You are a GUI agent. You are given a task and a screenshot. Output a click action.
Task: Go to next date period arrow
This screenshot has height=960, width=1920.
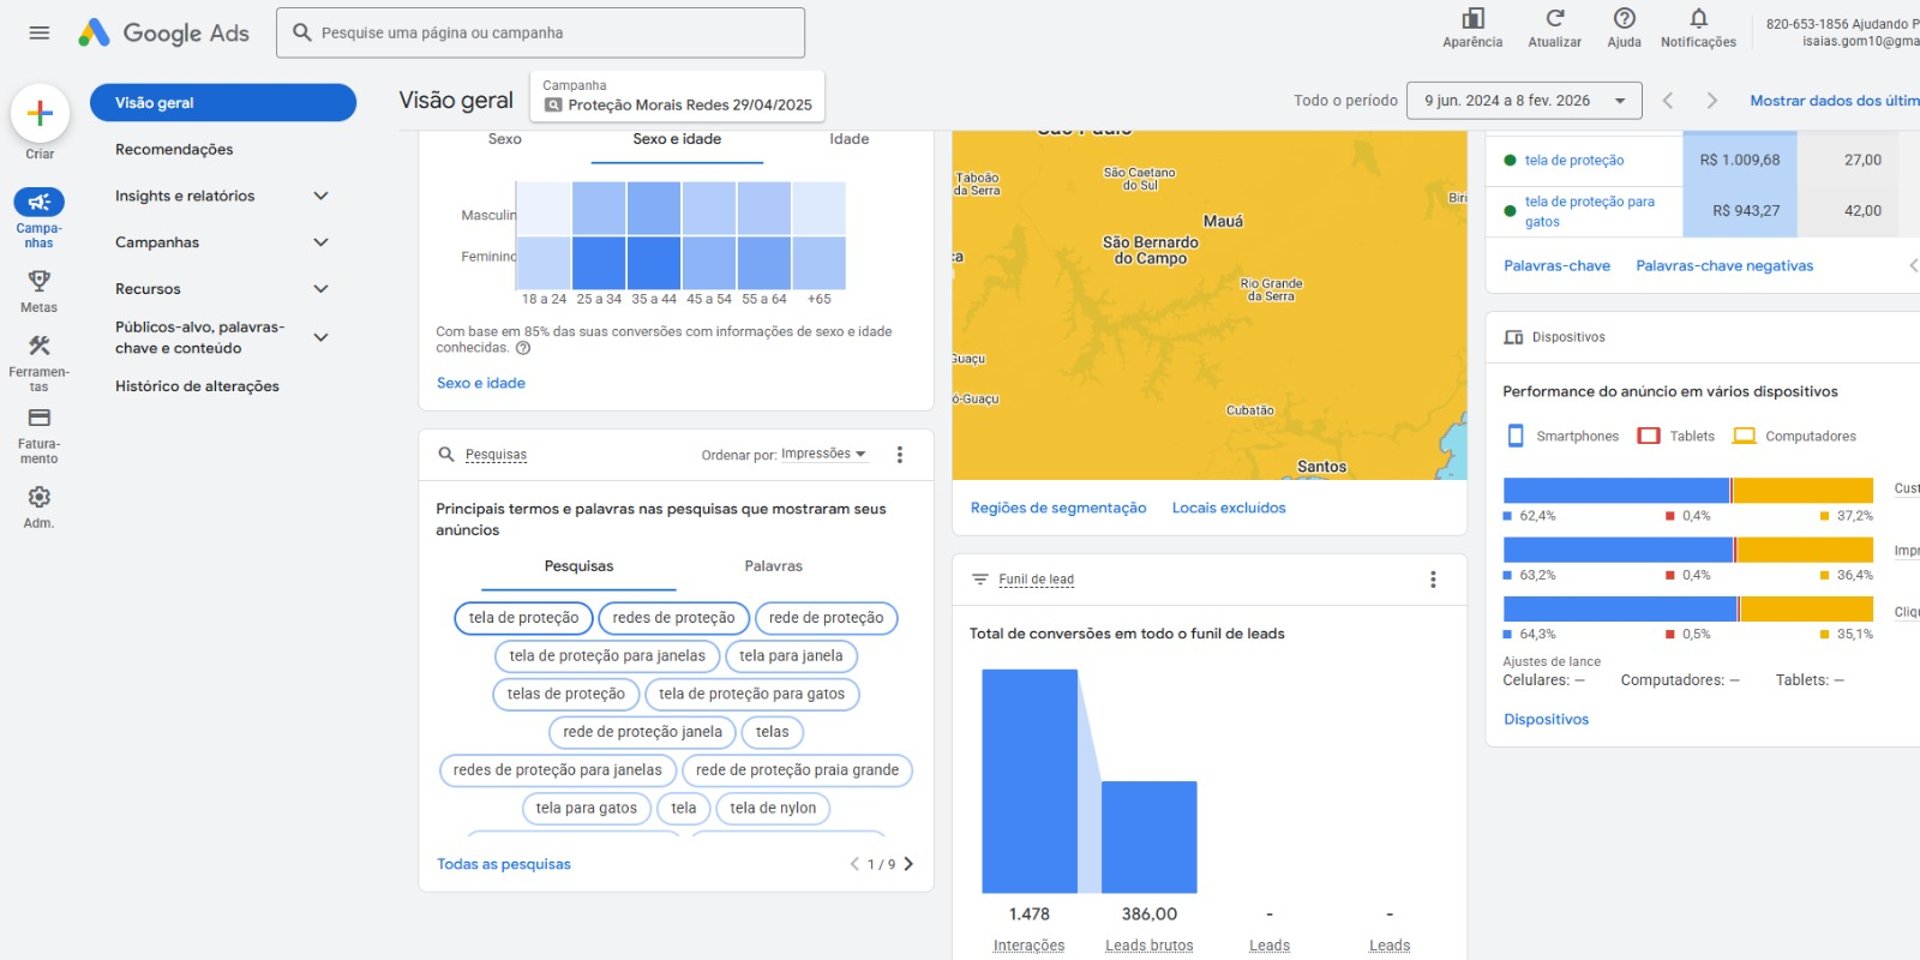(1712, 100)
